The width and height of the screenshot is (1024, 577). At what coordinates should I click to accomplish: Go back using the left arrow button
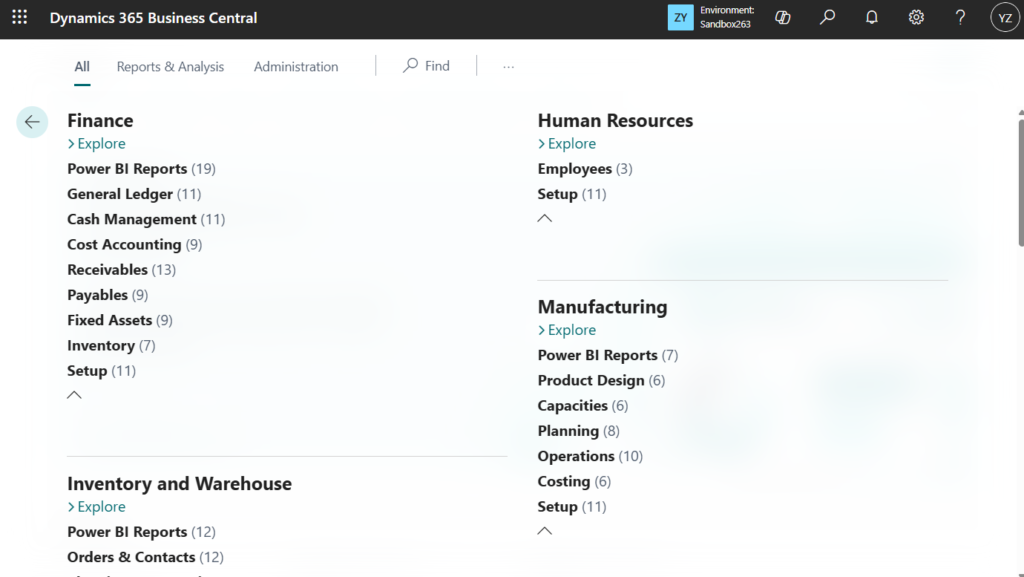[x=32, y=122]
